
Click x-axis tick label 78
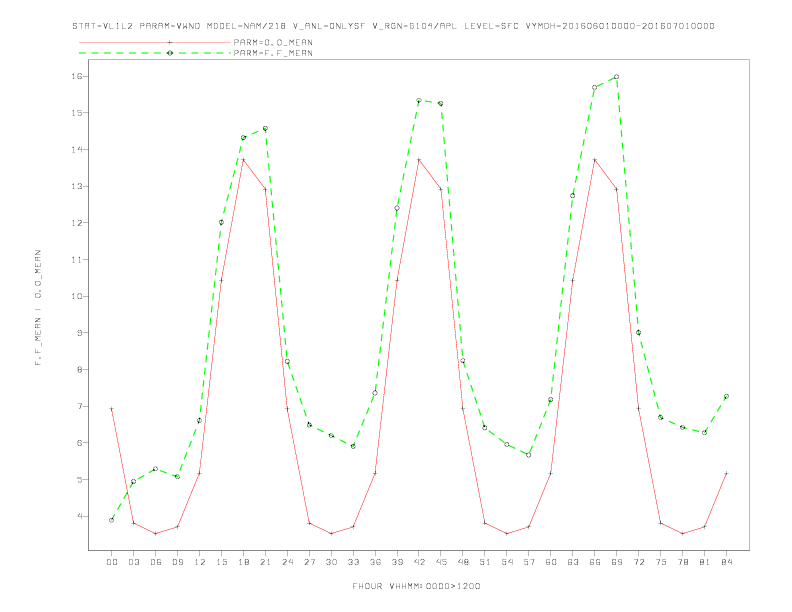[683, 562]
